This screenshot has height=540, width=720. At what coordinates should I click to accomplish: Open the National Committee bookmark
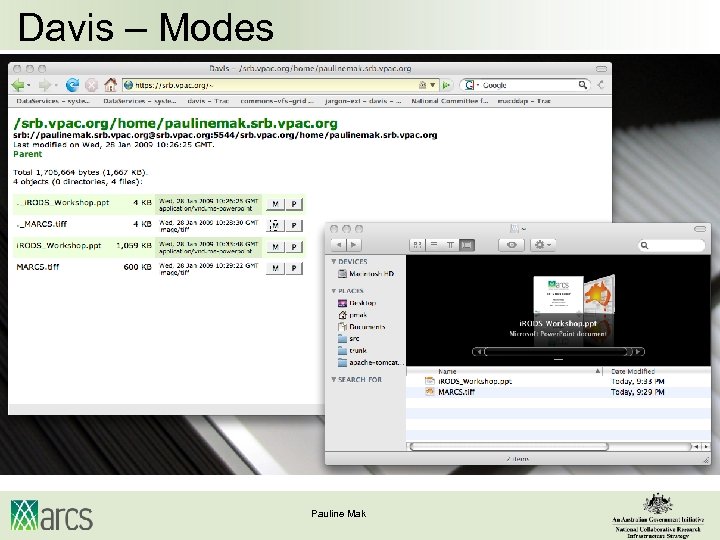450,101
